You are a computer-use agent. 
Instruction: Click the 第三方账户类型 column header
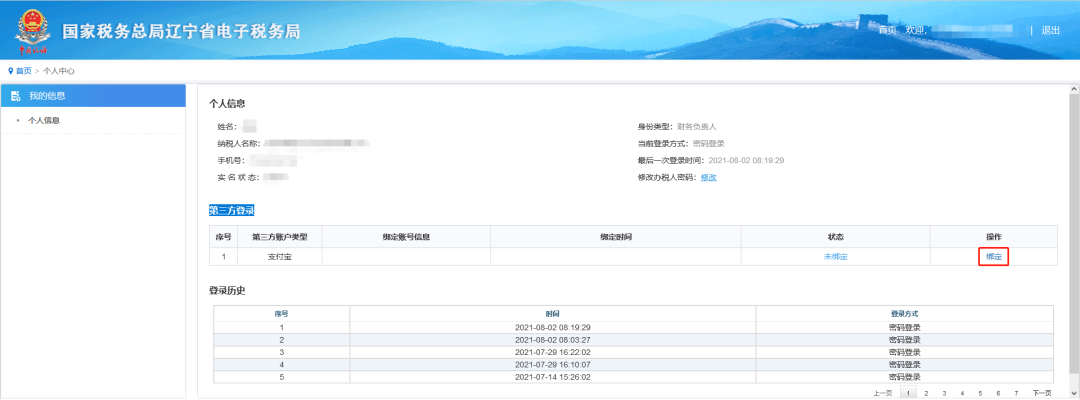point(280,237)
